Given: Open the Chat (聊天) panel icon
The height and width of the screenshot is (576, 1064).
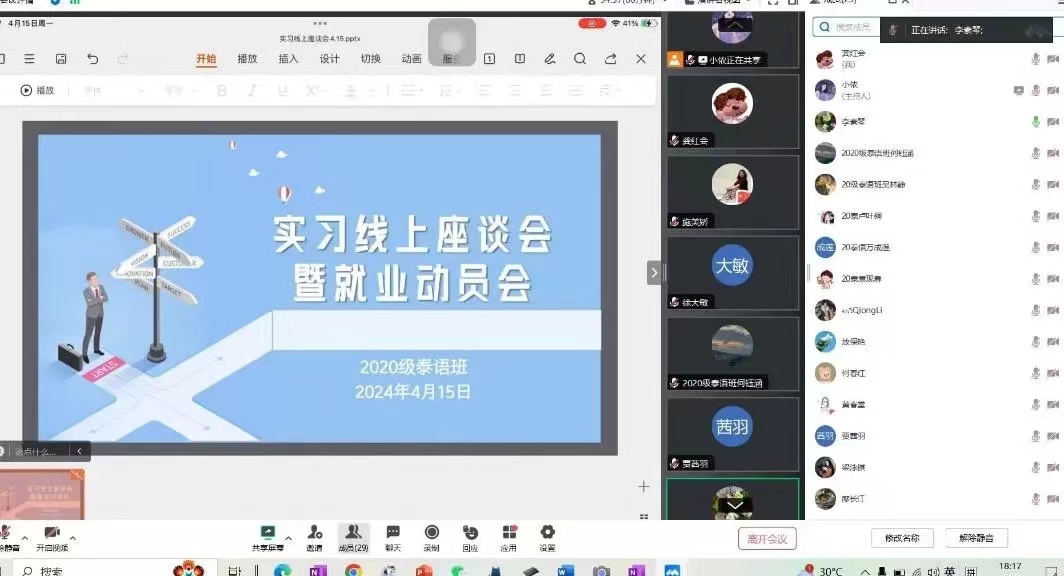Looking at the screenshot, I should pos(393,533).
